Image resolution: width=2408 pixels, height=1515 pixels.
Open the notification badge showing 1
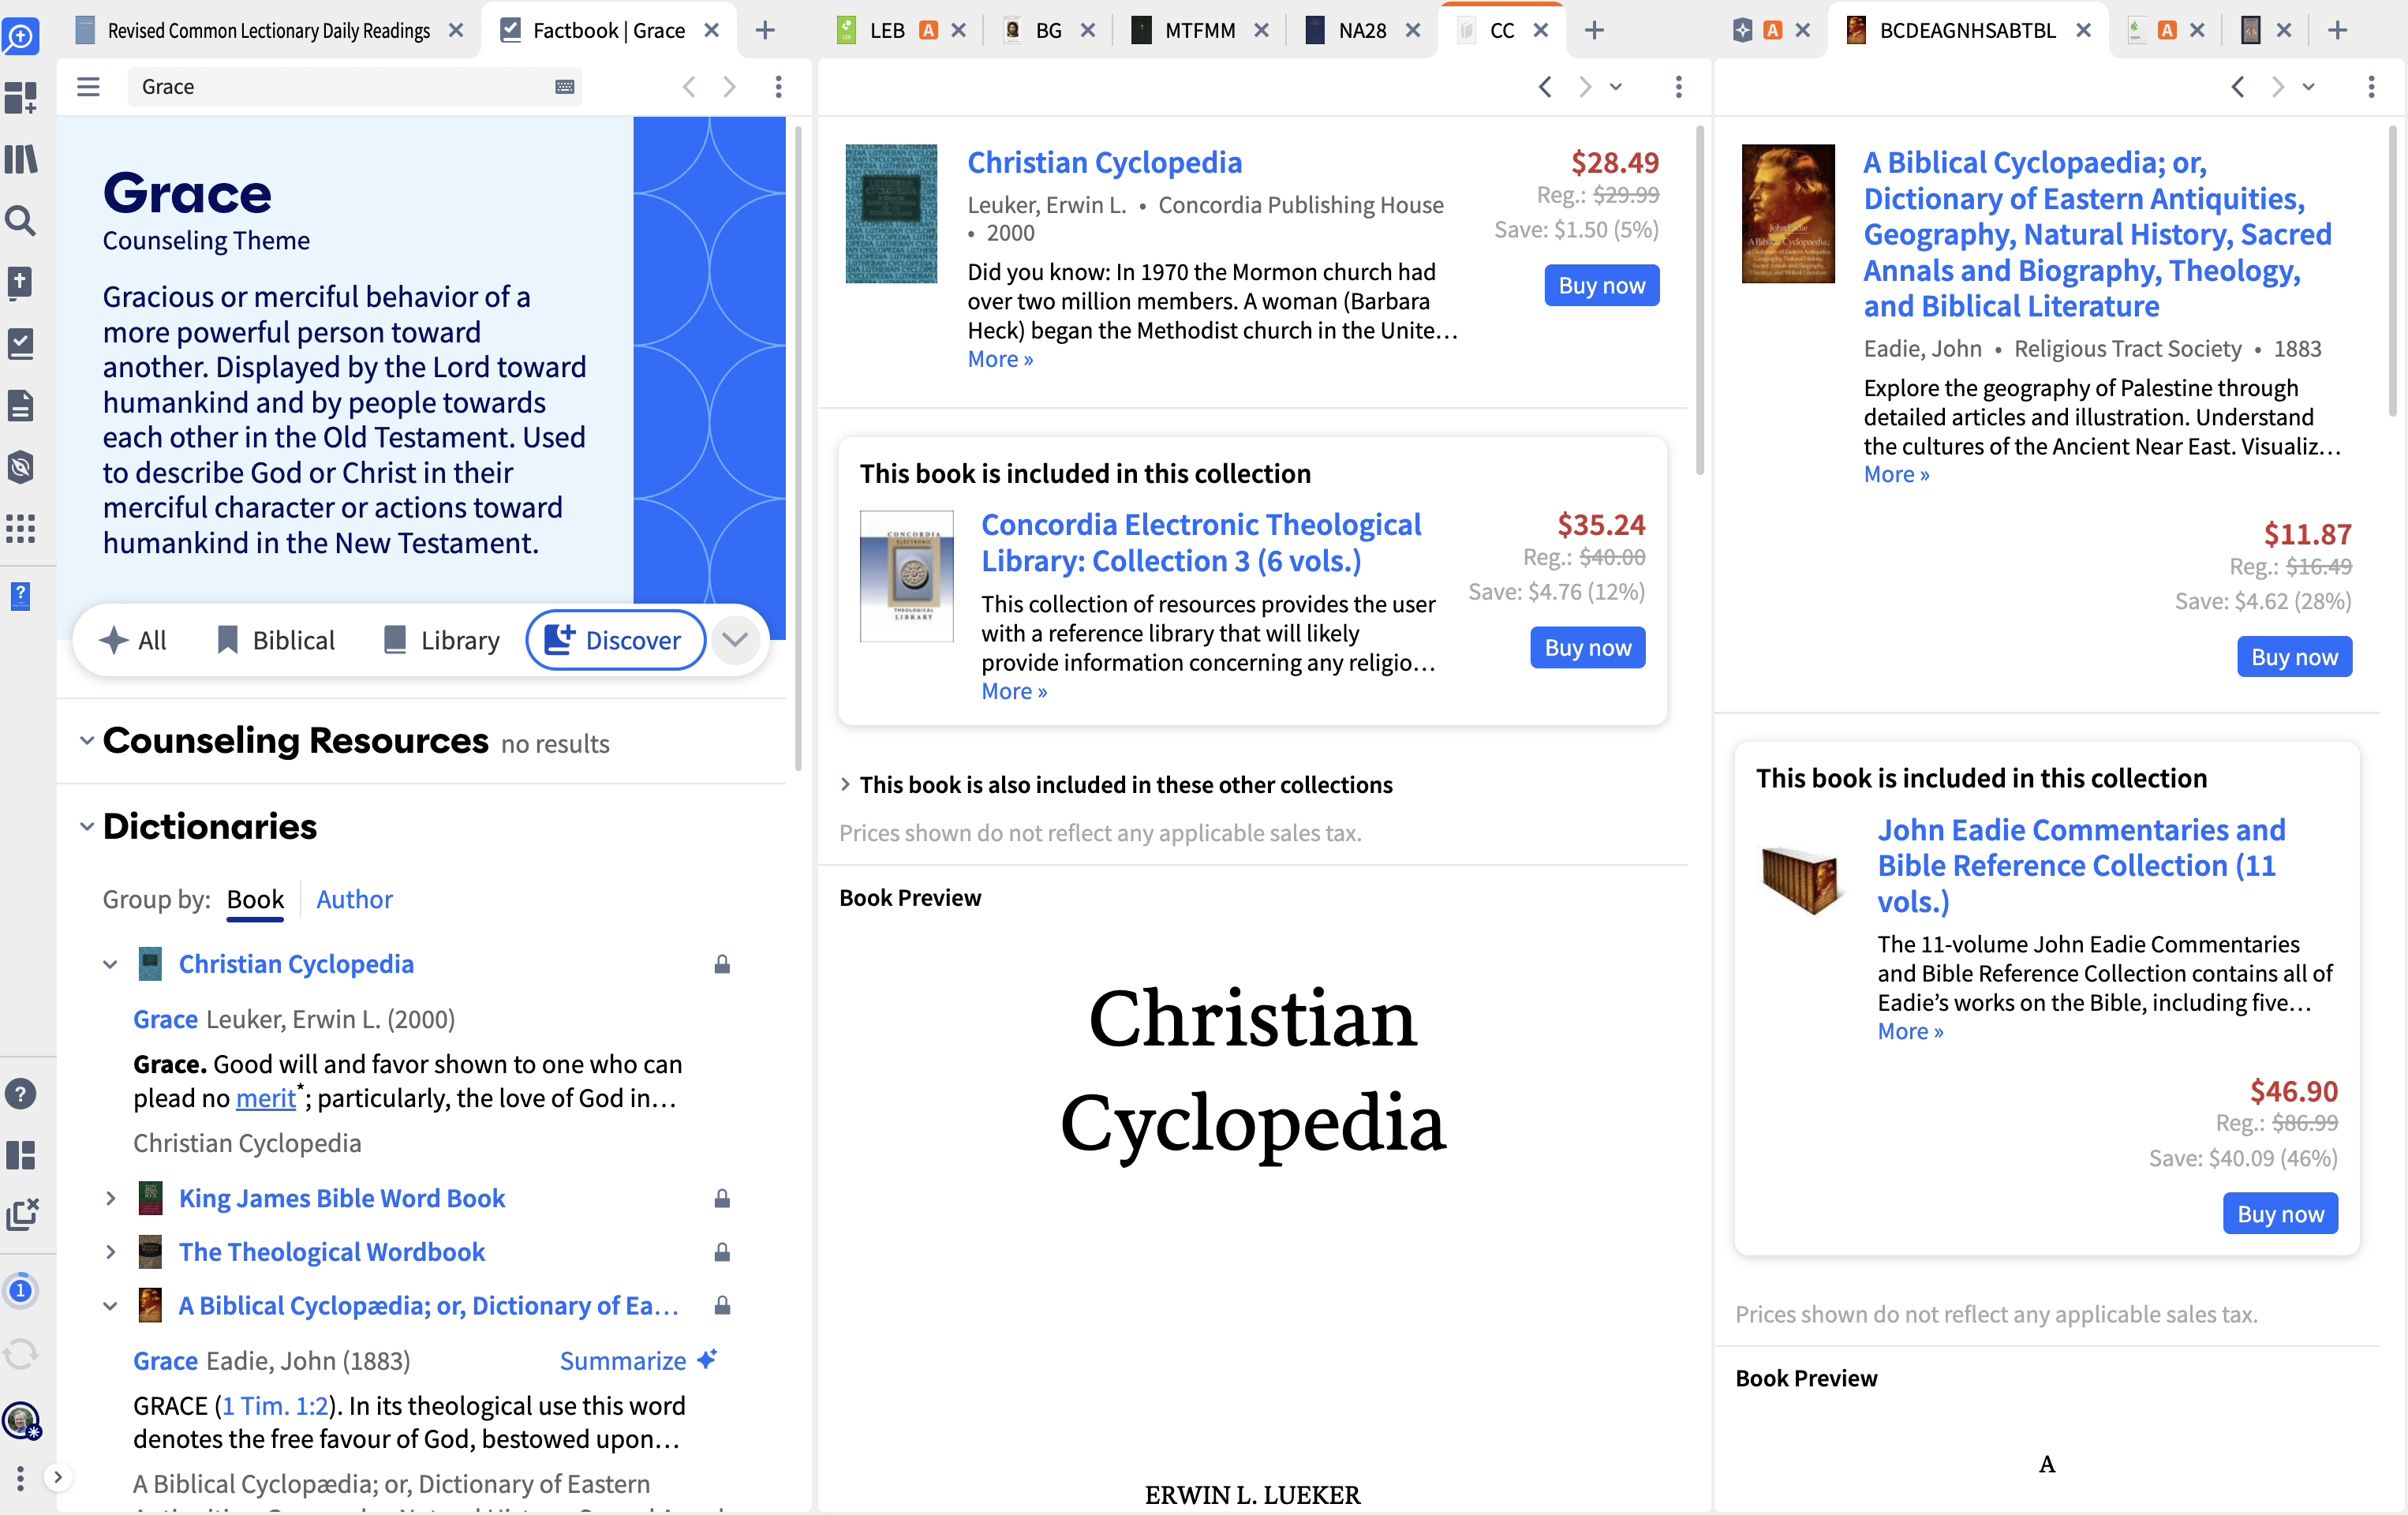coord(21,1290)
